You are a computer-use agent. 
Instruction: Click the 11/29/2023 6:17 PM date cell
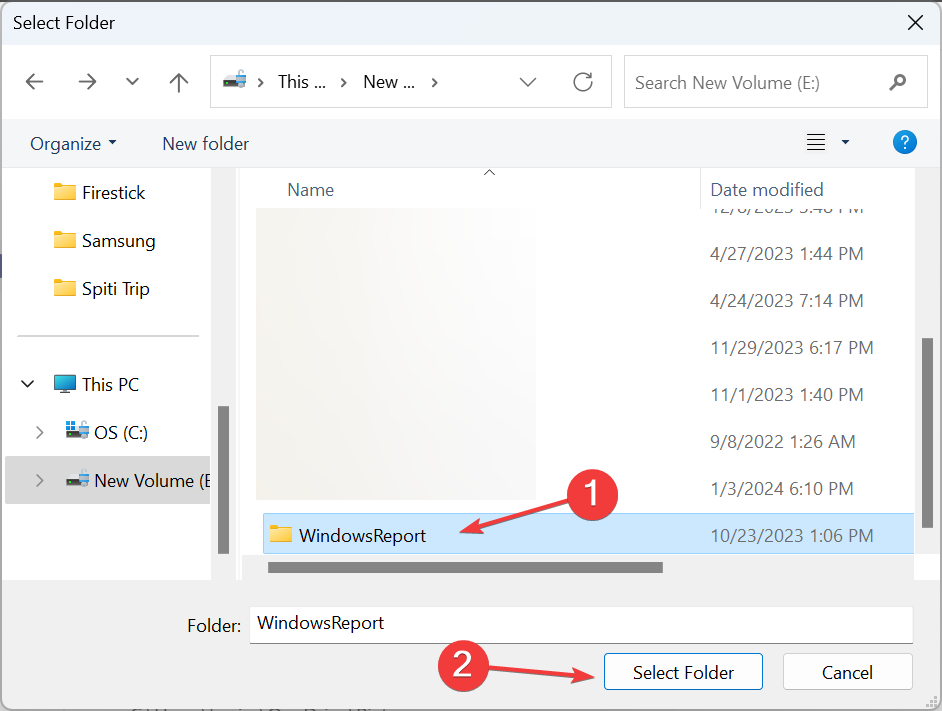(x=792, y=347)
